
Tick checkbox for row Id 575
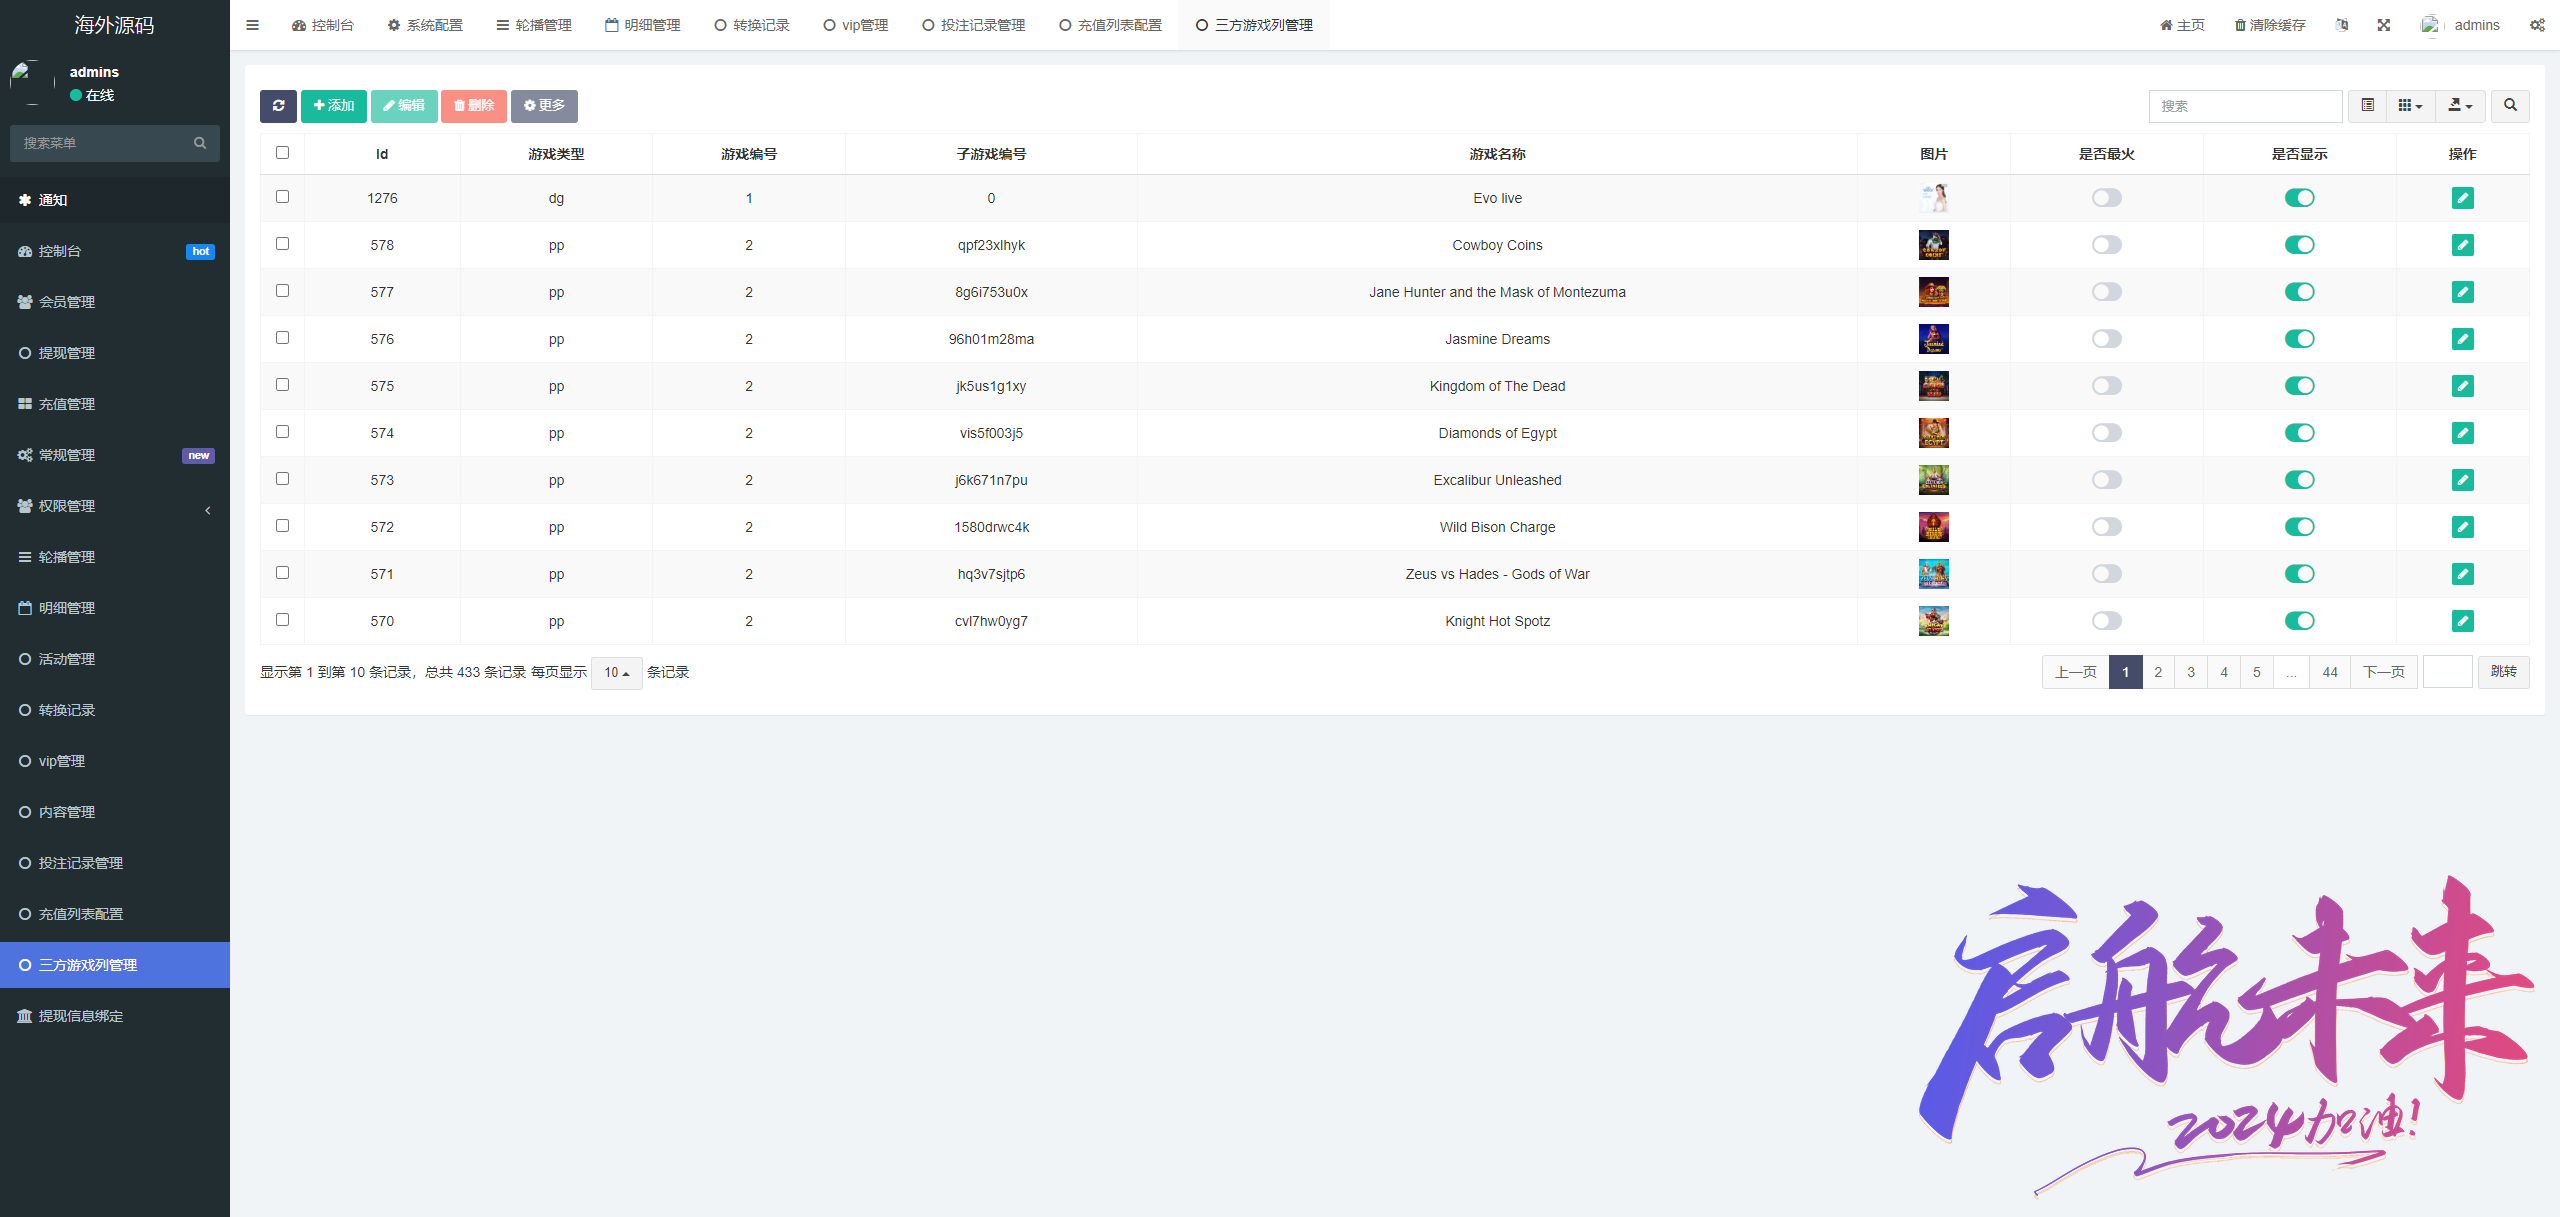tap(282, 385)
